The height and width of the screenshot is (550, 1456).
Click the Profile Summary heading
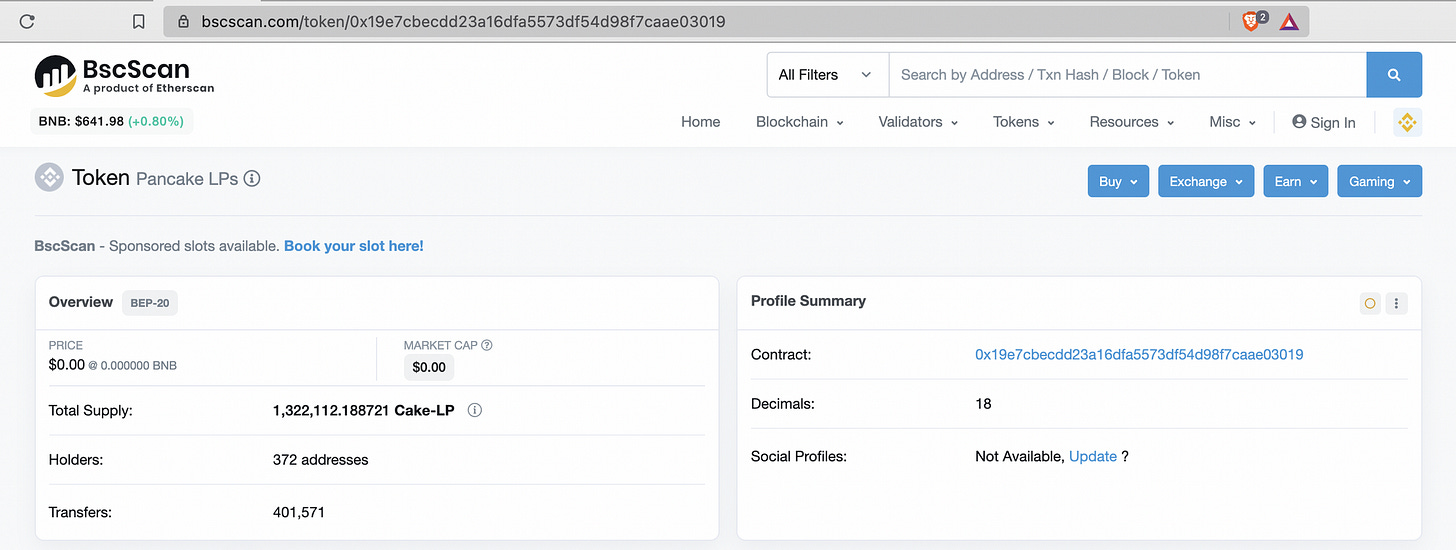pyautogui.click(x=808, y=301)
